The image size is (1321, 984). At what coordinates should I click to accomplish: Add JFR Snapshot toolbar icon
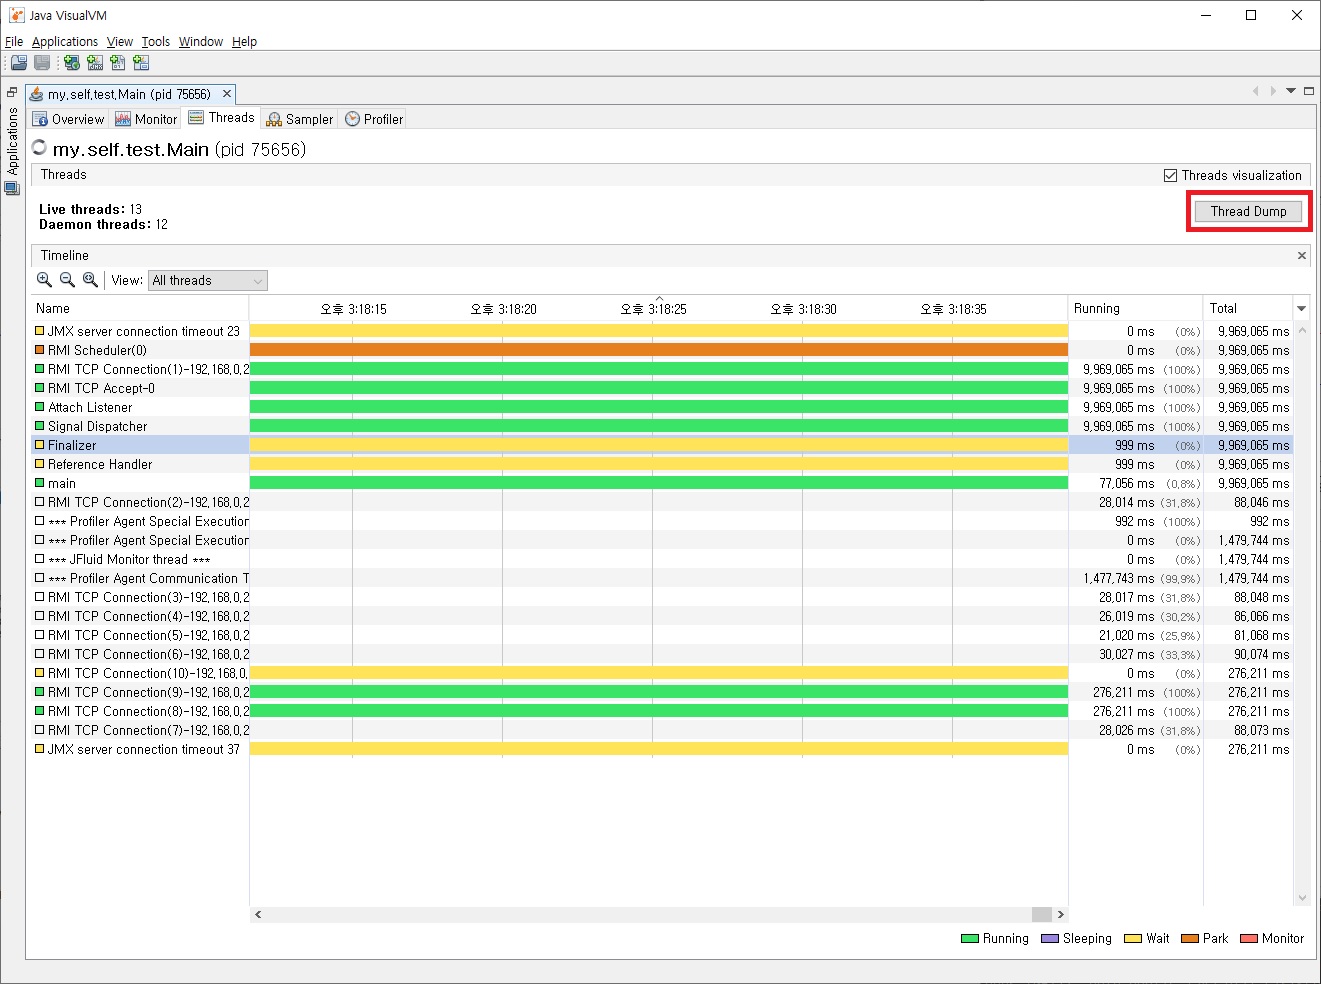pos(141,63)
